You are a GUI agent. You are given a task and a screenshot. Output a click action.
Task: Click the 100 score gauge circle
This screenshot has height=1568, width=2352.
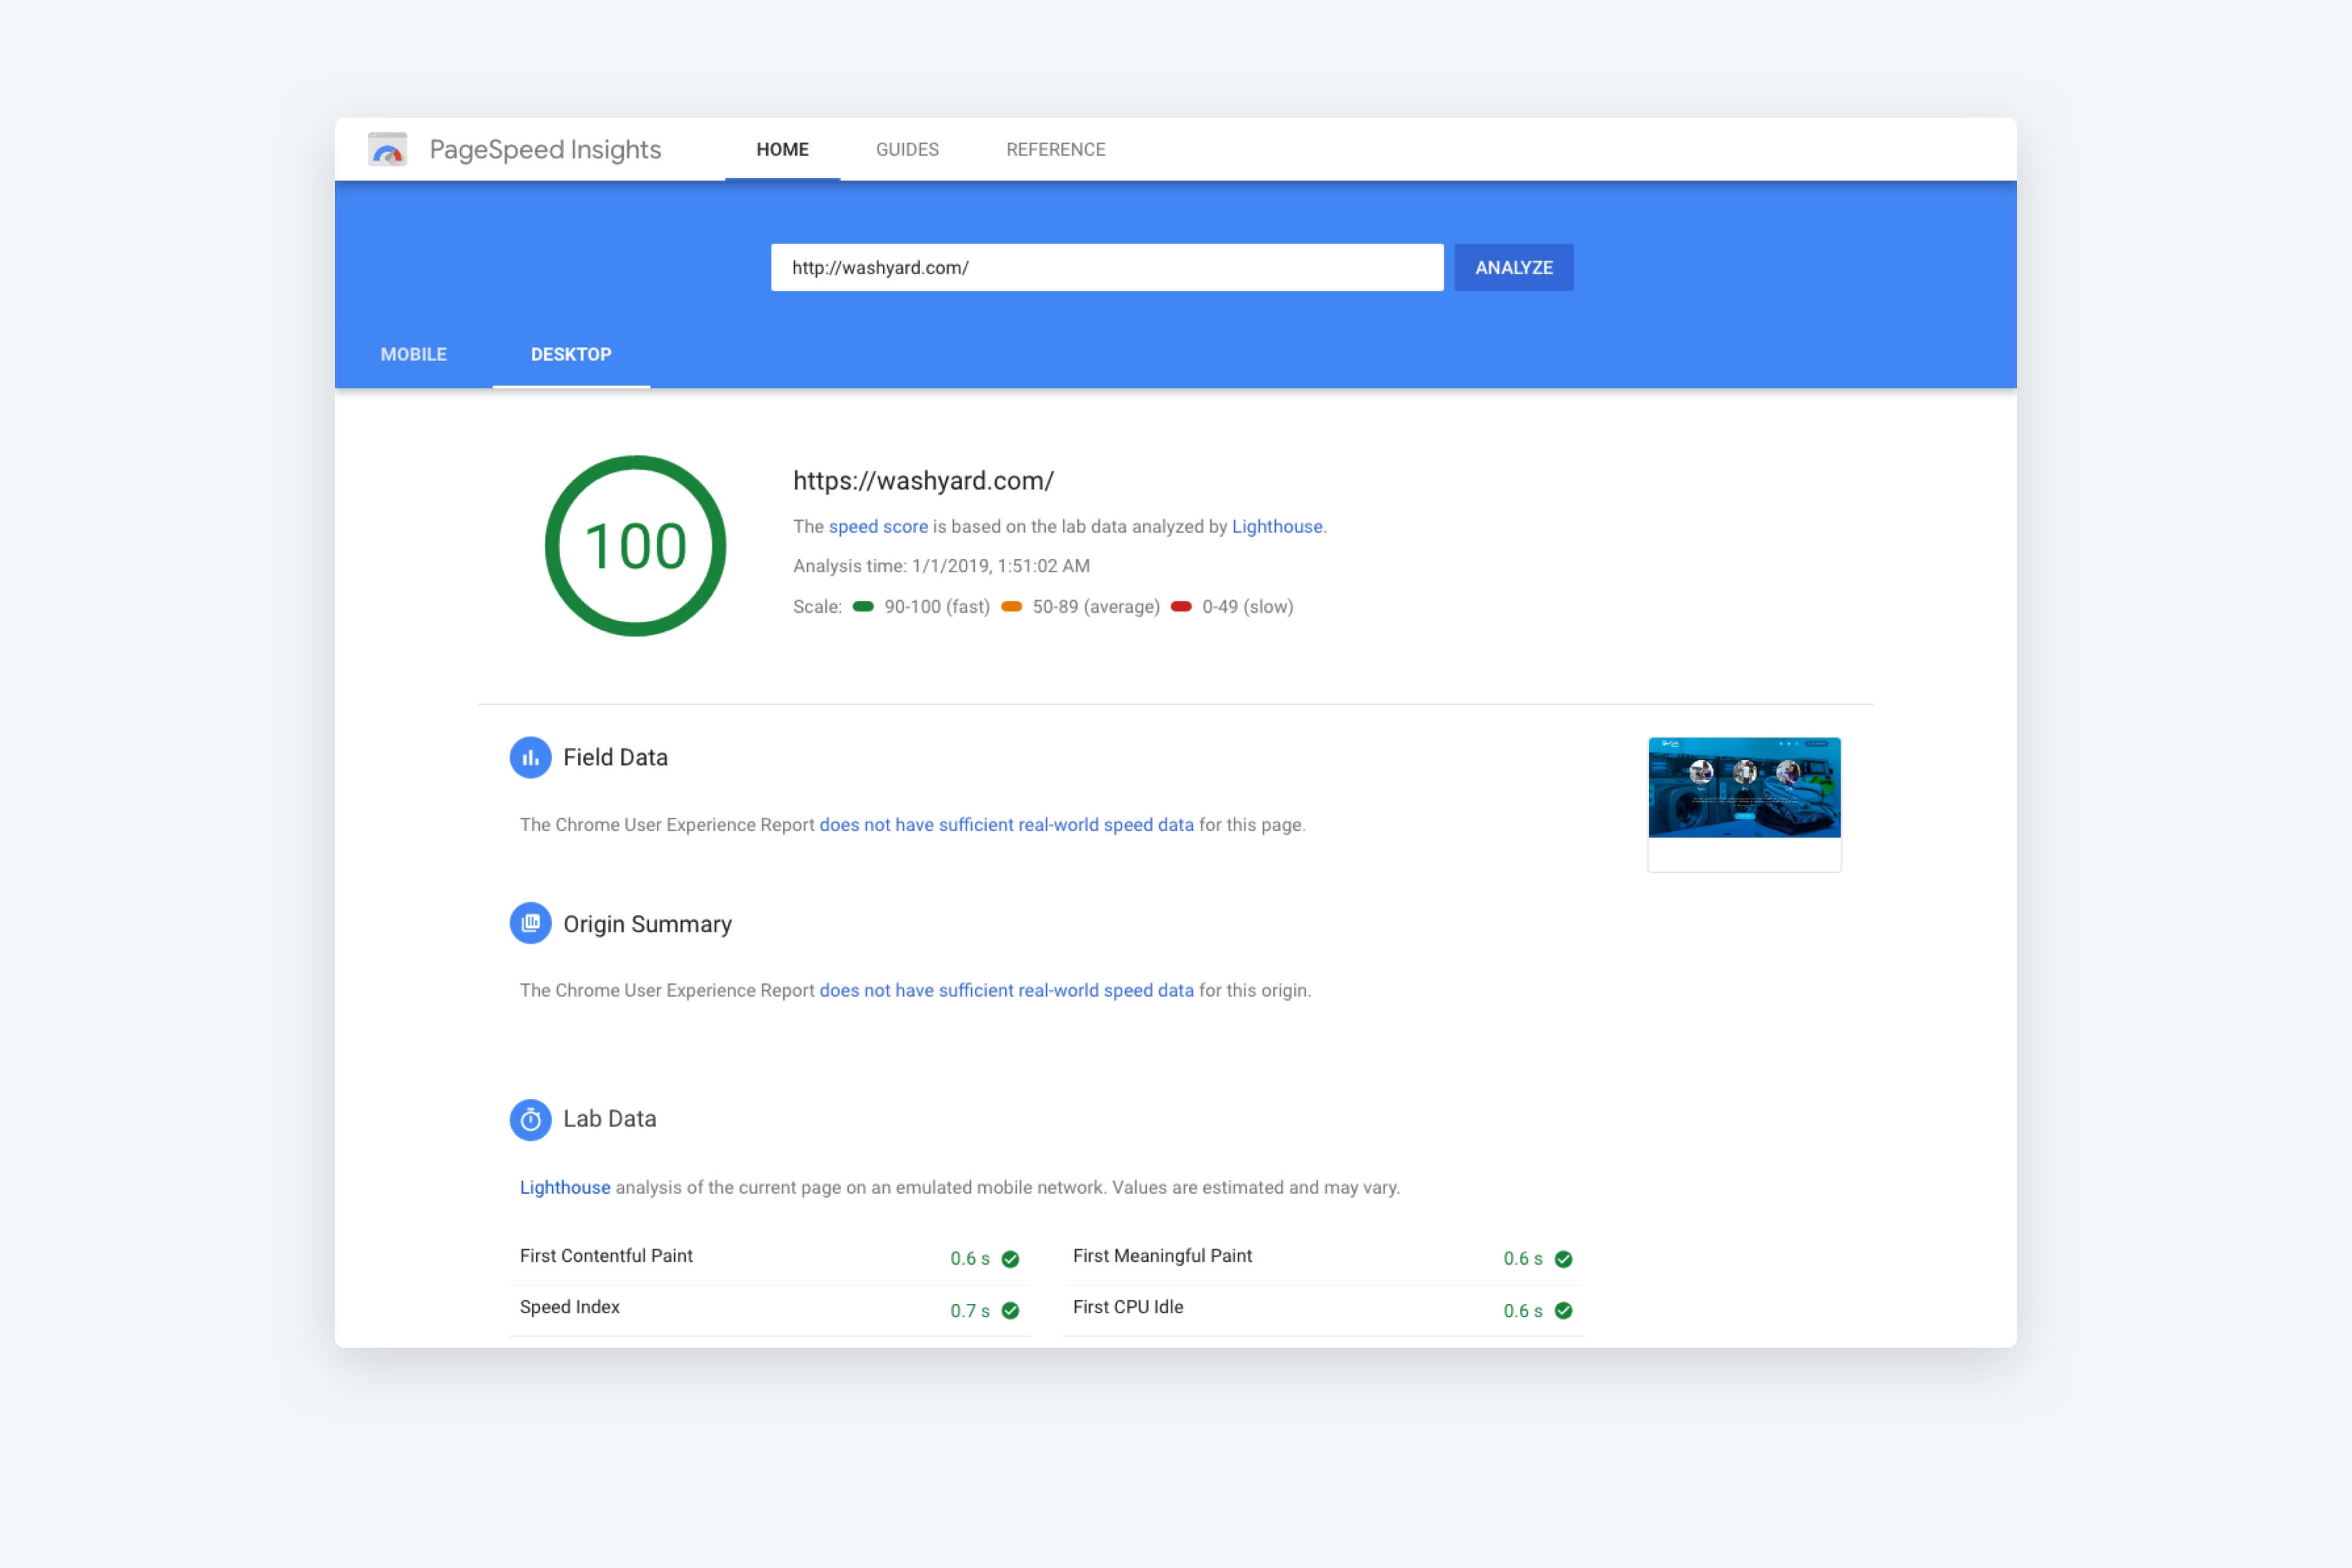(x=635, y=545)
